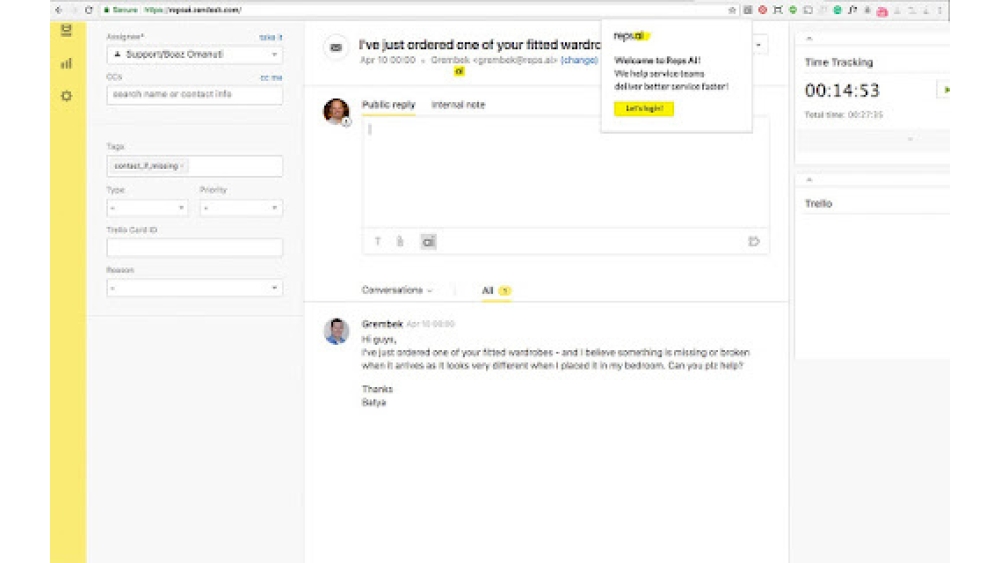
Task: Open the Reason dropdown
Action: click(195, 288)
